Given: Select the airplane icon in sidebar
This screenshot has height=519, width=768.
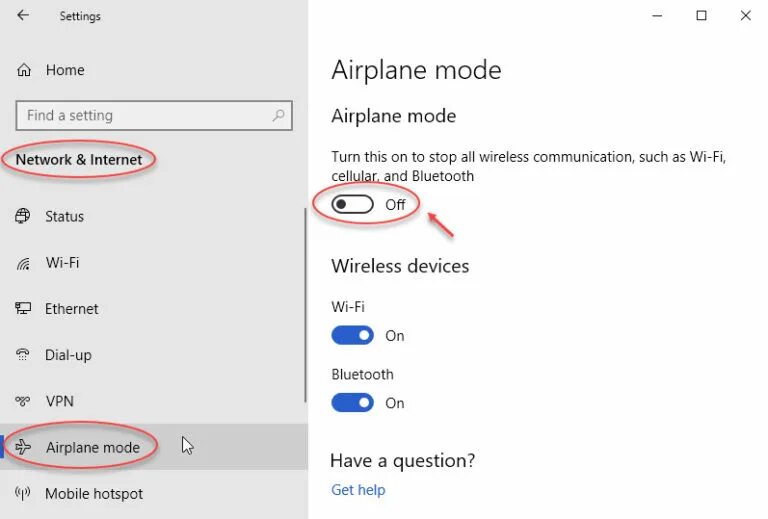Looking at the screenshot, I should (23, 447).
